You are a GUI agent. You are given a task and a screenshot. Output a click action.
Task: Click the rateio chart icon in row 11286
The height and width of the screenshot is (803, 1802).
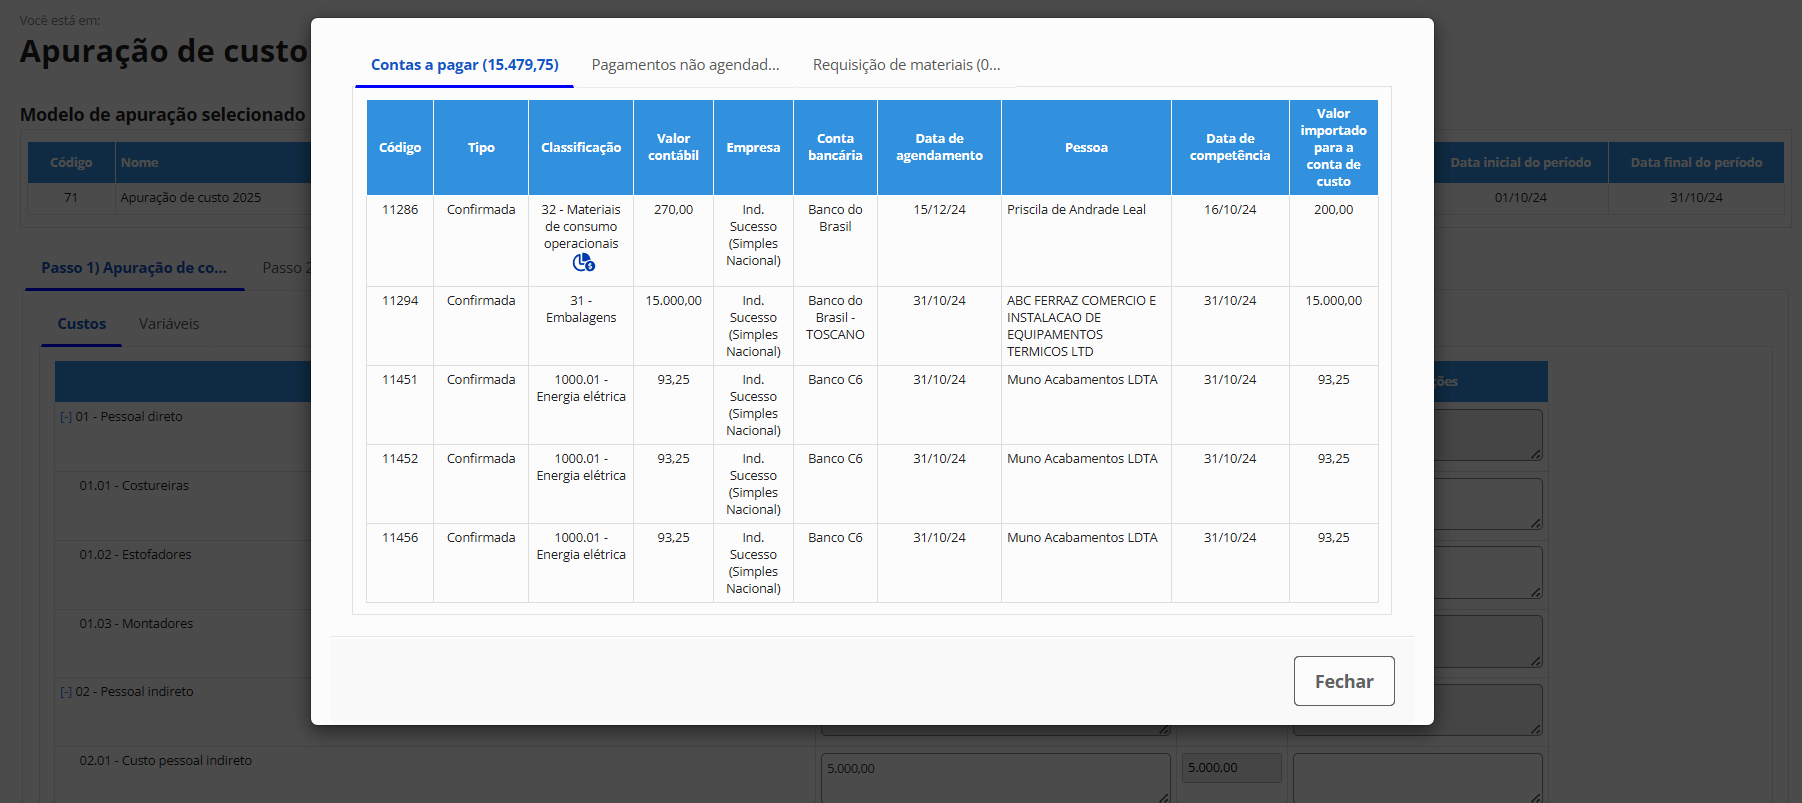pyautogui.click(x=583, y=263)
